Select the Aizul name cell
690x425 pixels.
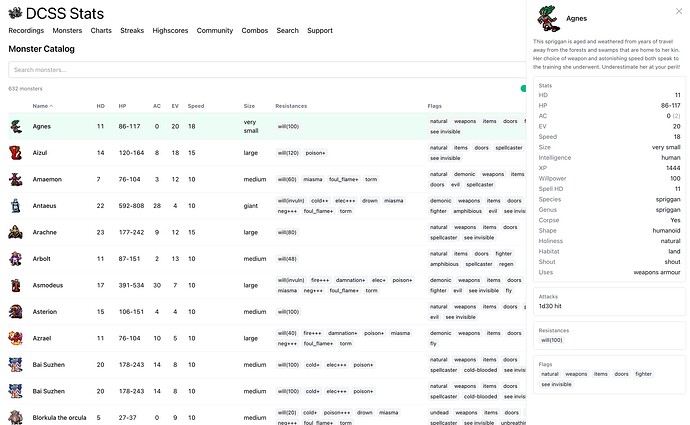point(40,153)
